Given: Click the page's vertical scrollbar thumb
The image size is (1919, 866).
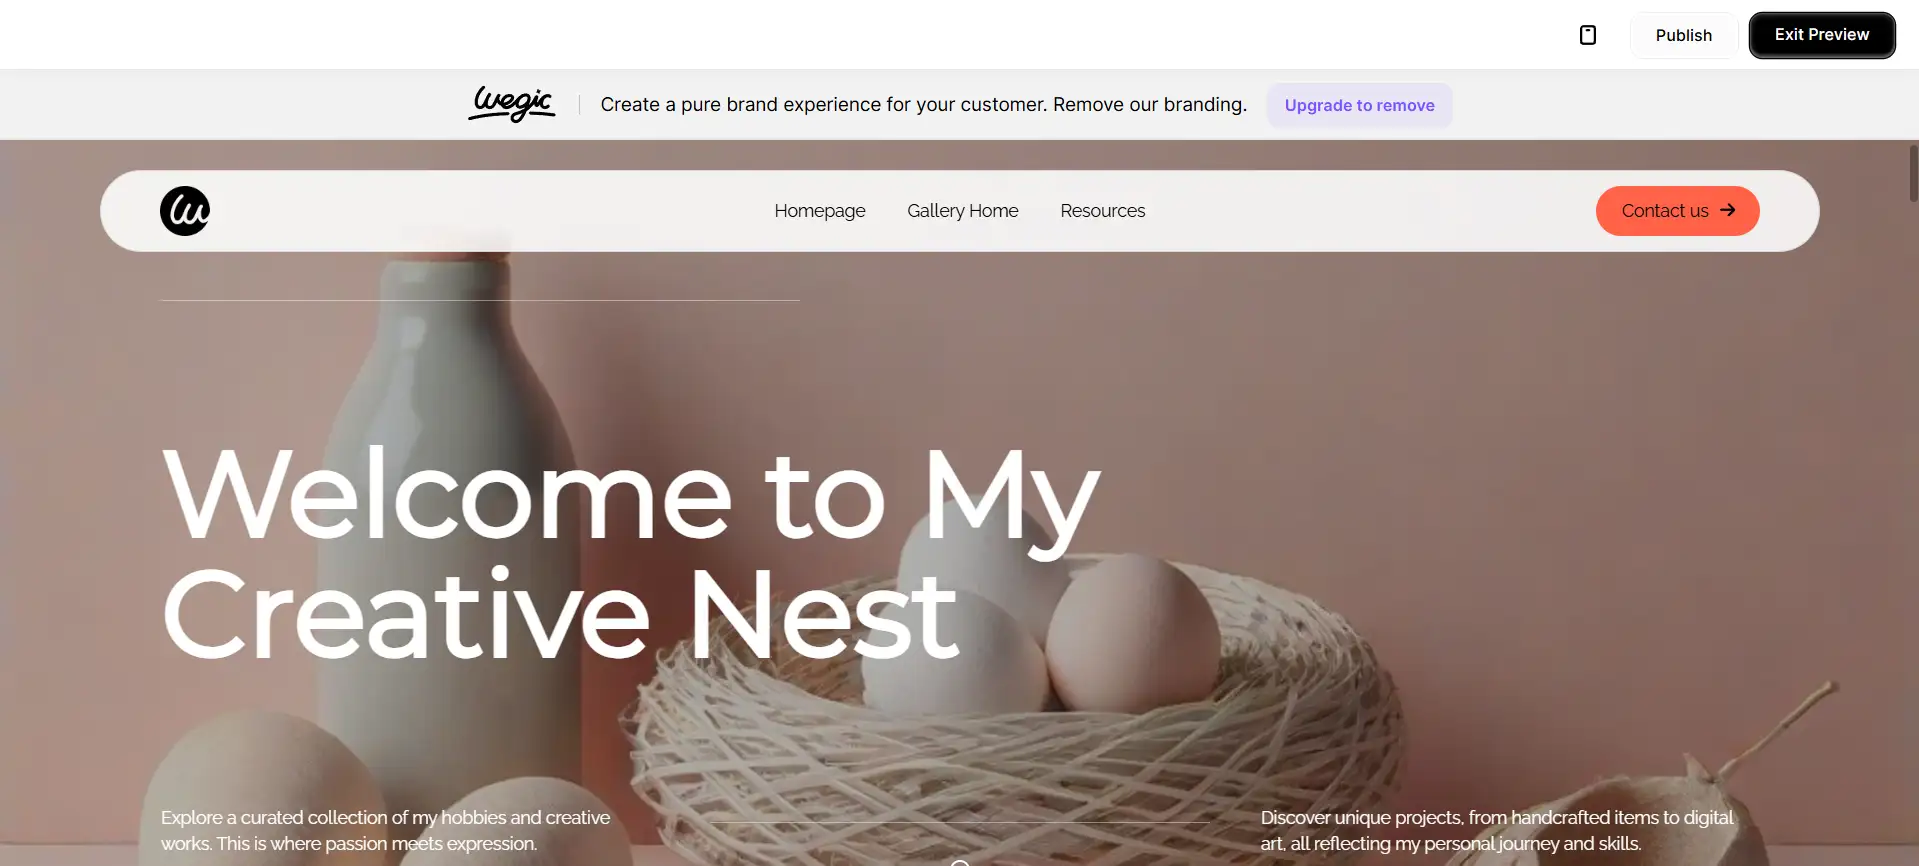Looking at the screenshot, I should point(1913,173).
